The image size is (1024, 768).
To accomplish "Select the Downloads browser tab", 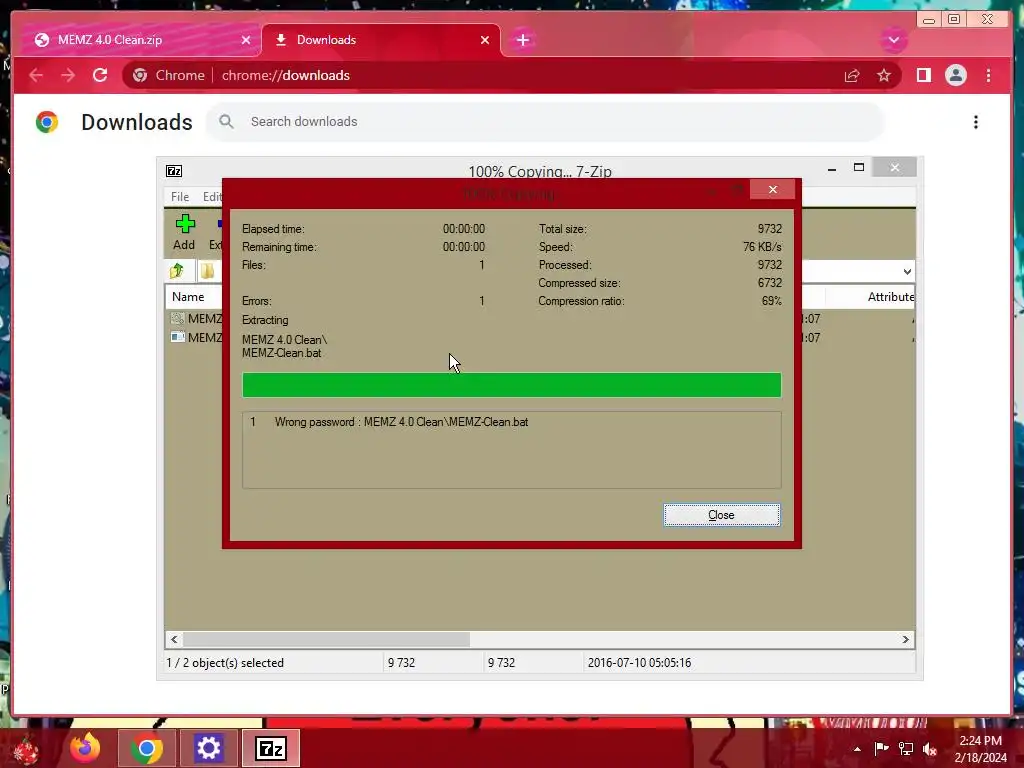I will tap(381, 40).
